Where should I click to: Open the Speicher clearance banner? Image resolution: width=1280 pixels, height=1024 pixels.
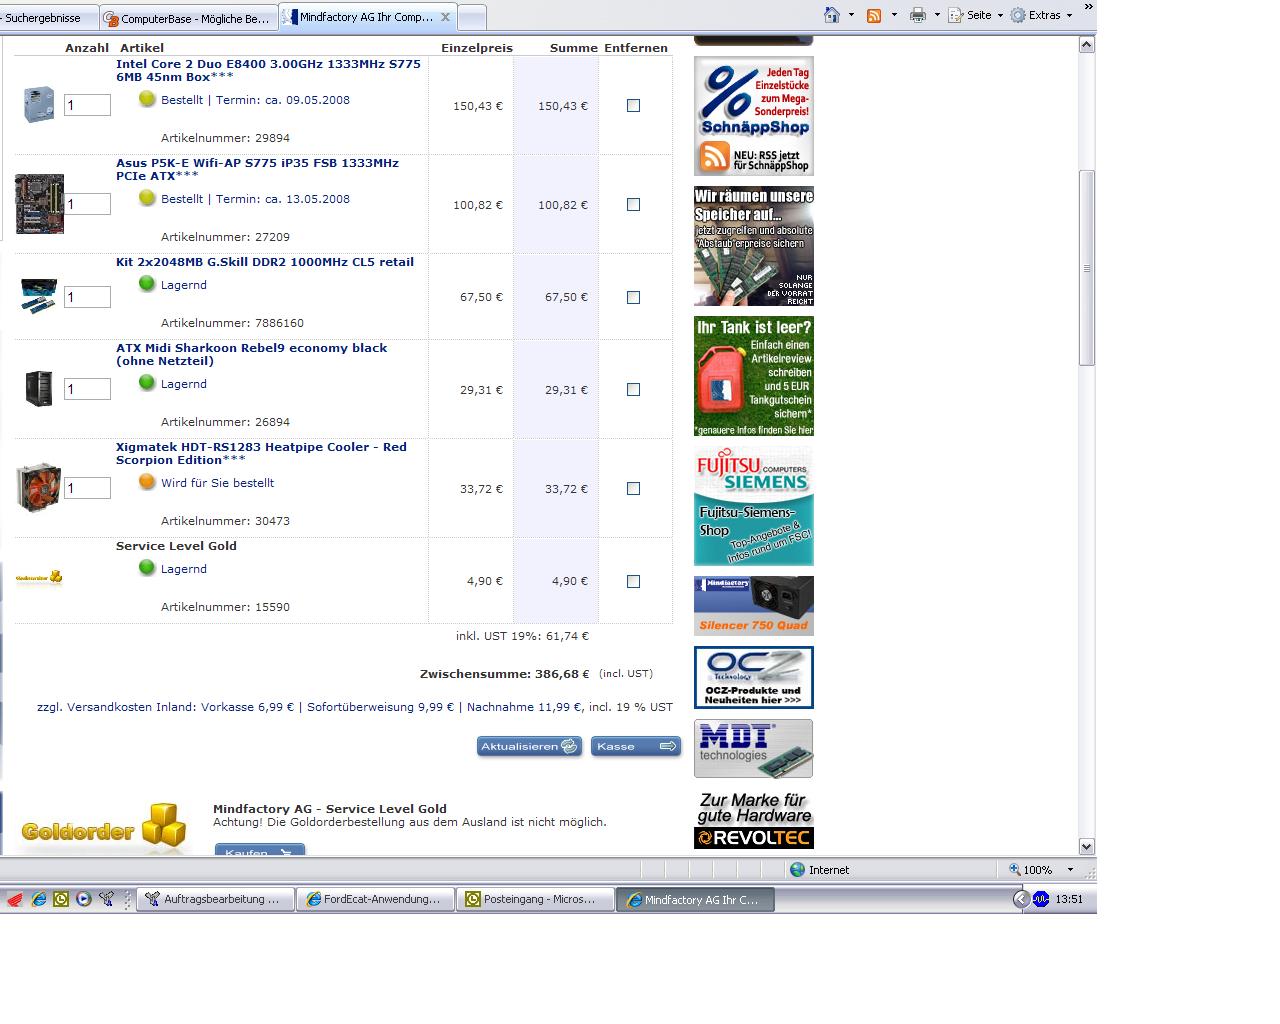coord(754,246)
